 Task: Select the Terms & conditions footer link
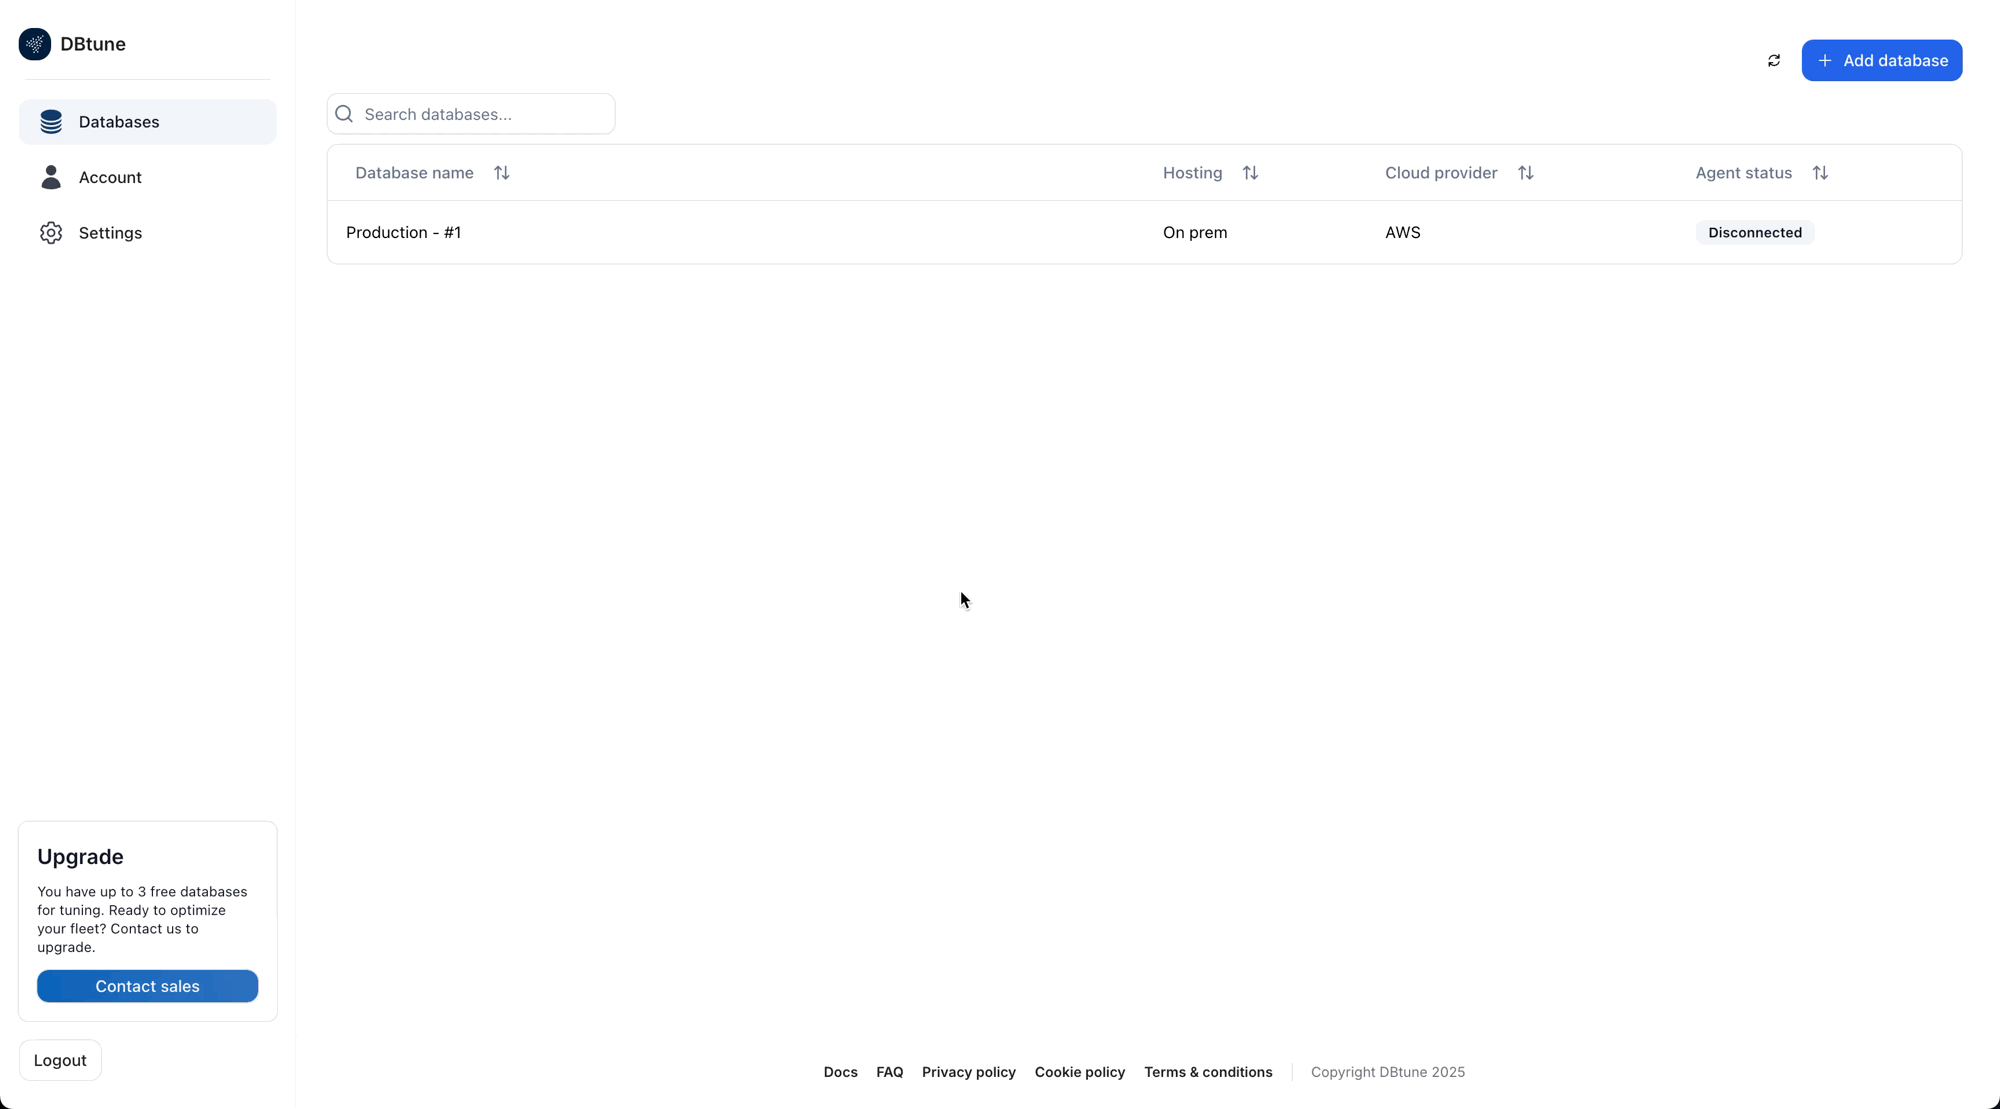coord(1208,1072)
